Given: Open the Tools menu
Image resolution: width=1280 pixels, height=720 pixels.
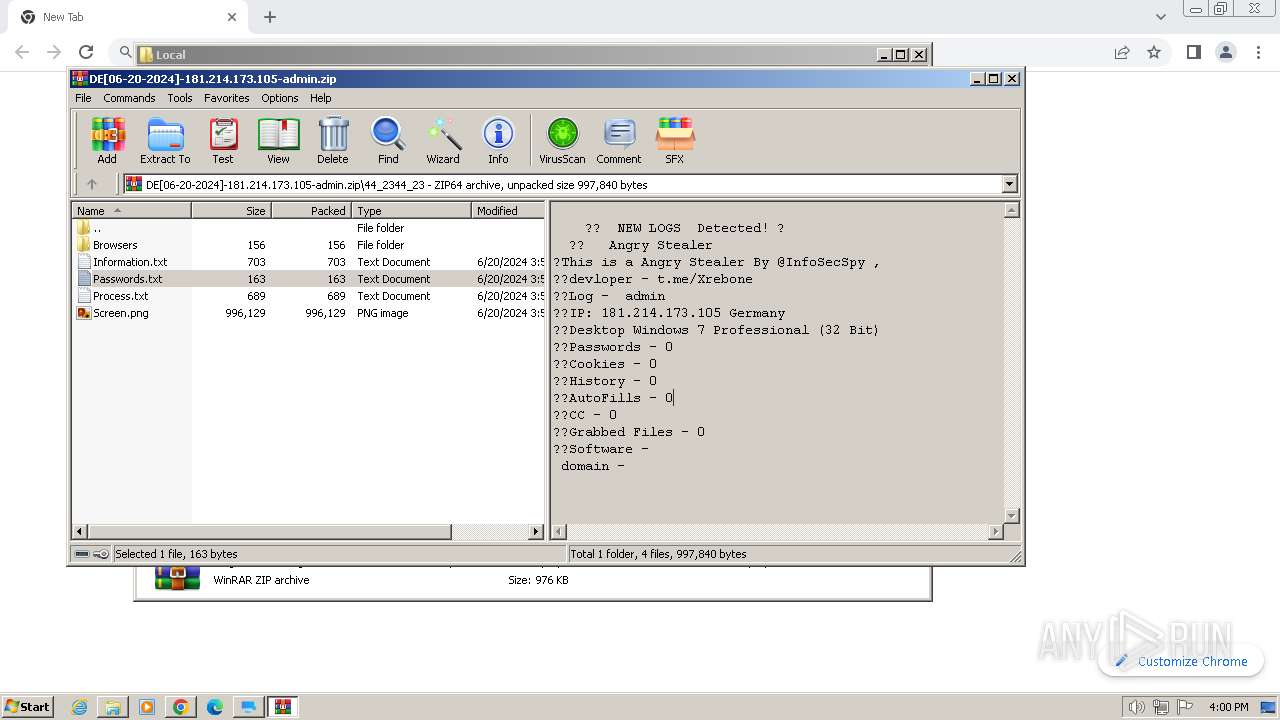Looking at the screenshot, I should pos(180,98).
